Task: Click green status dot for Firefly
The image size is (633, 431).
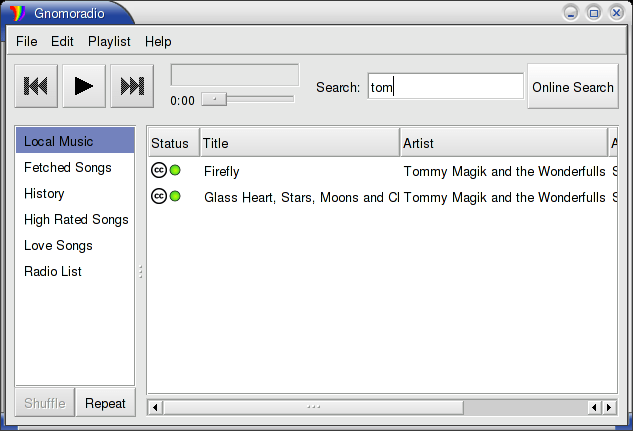Action: 175,171
